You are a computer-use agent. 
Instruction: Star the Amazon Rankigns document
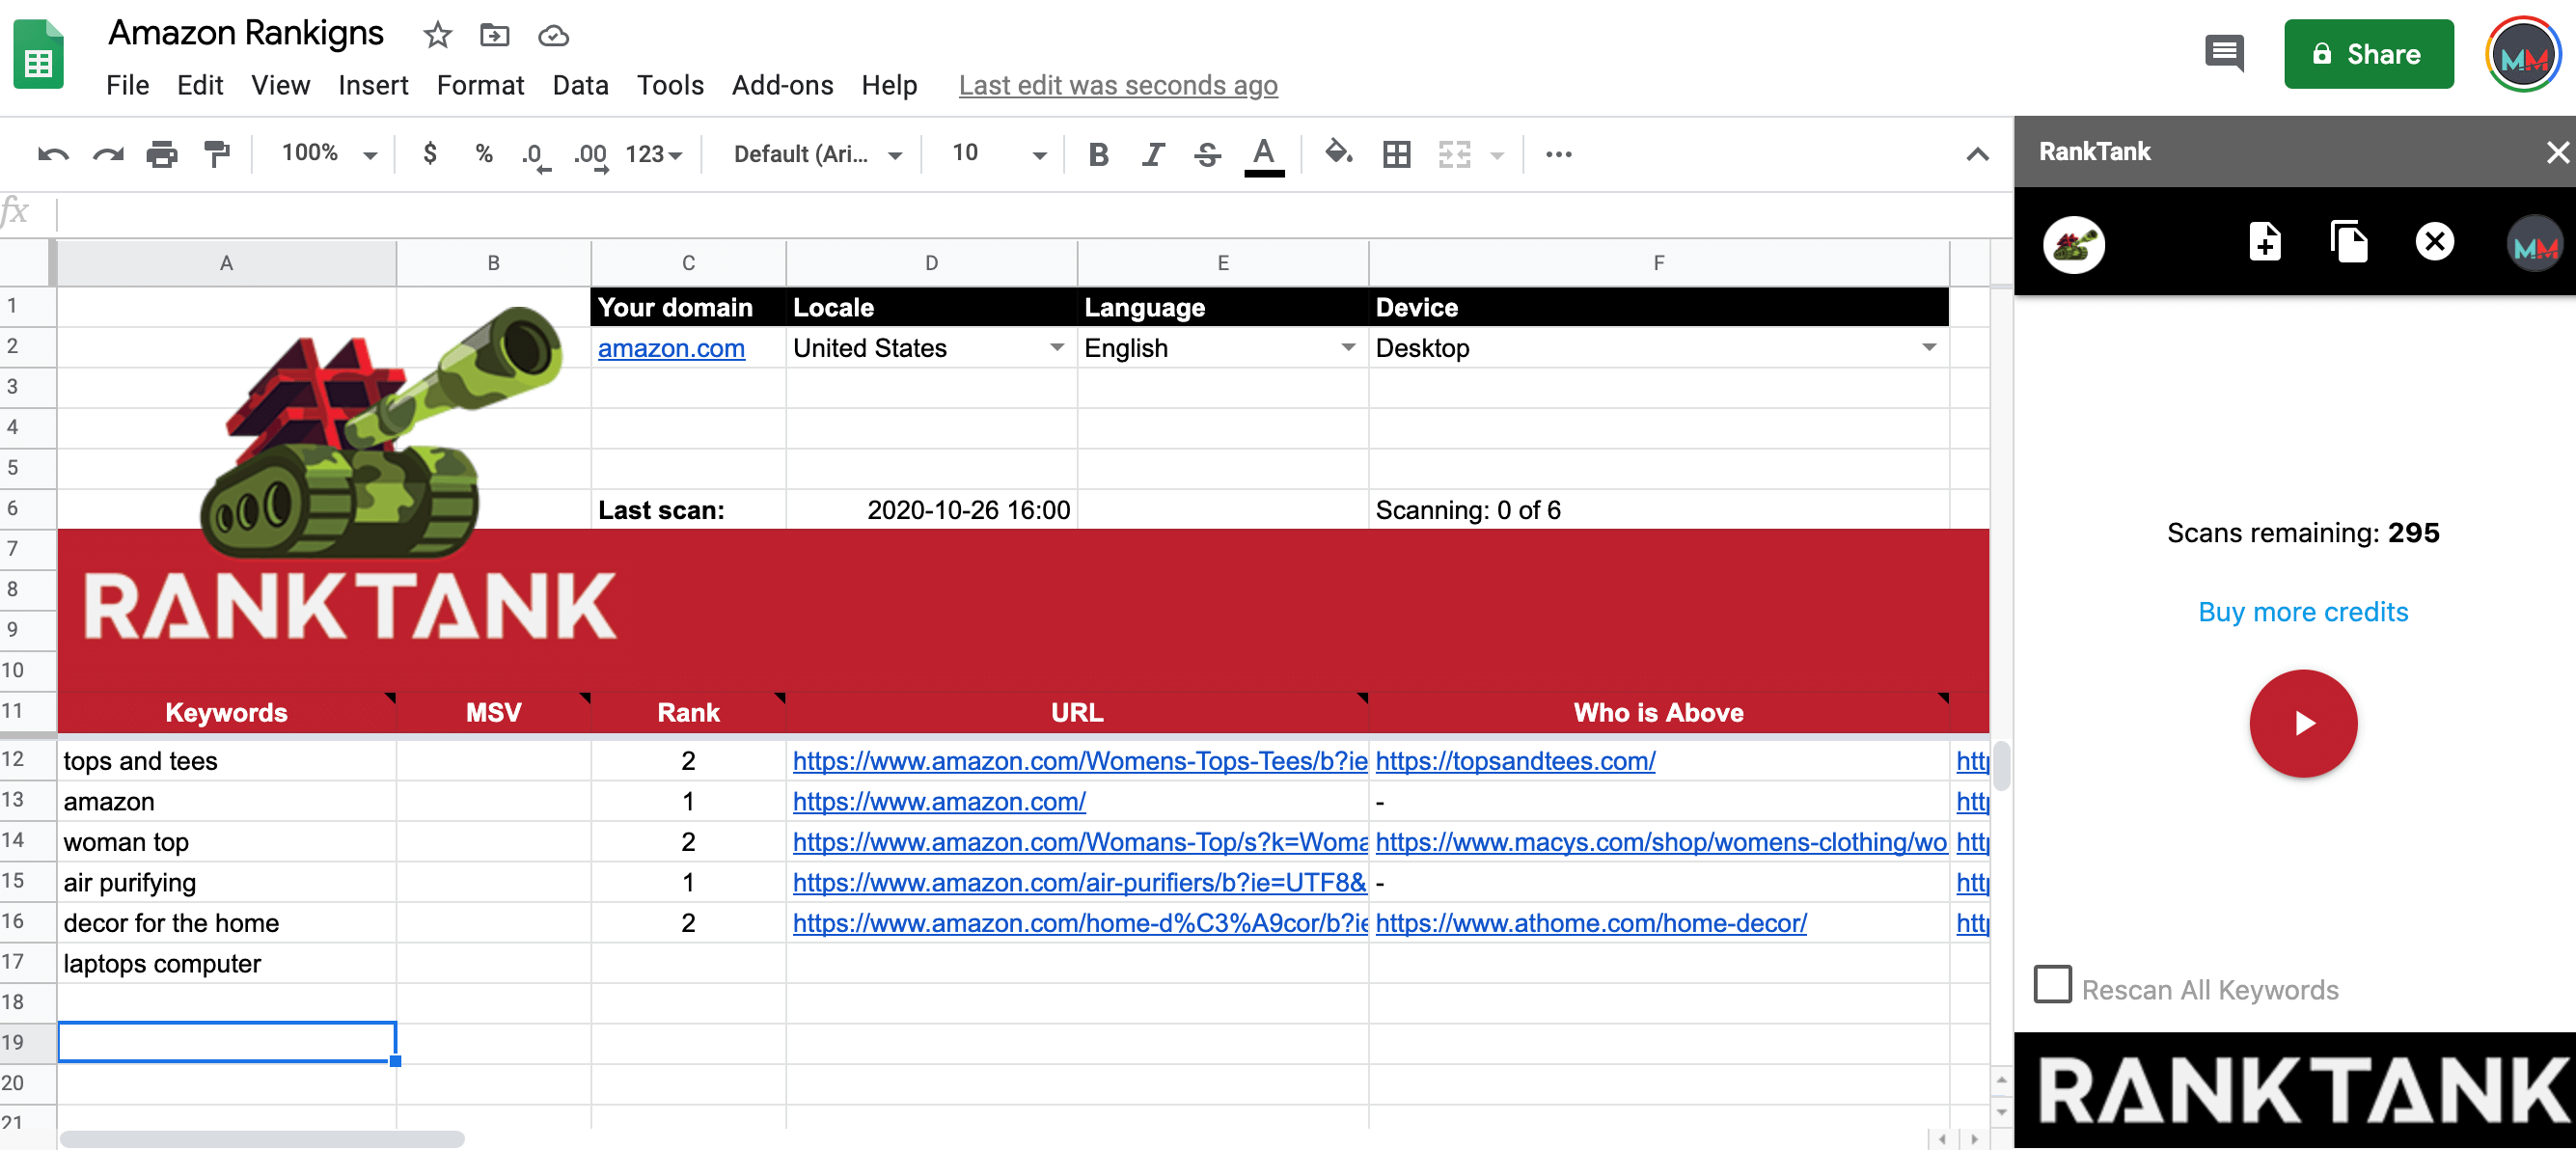[437, 36]
